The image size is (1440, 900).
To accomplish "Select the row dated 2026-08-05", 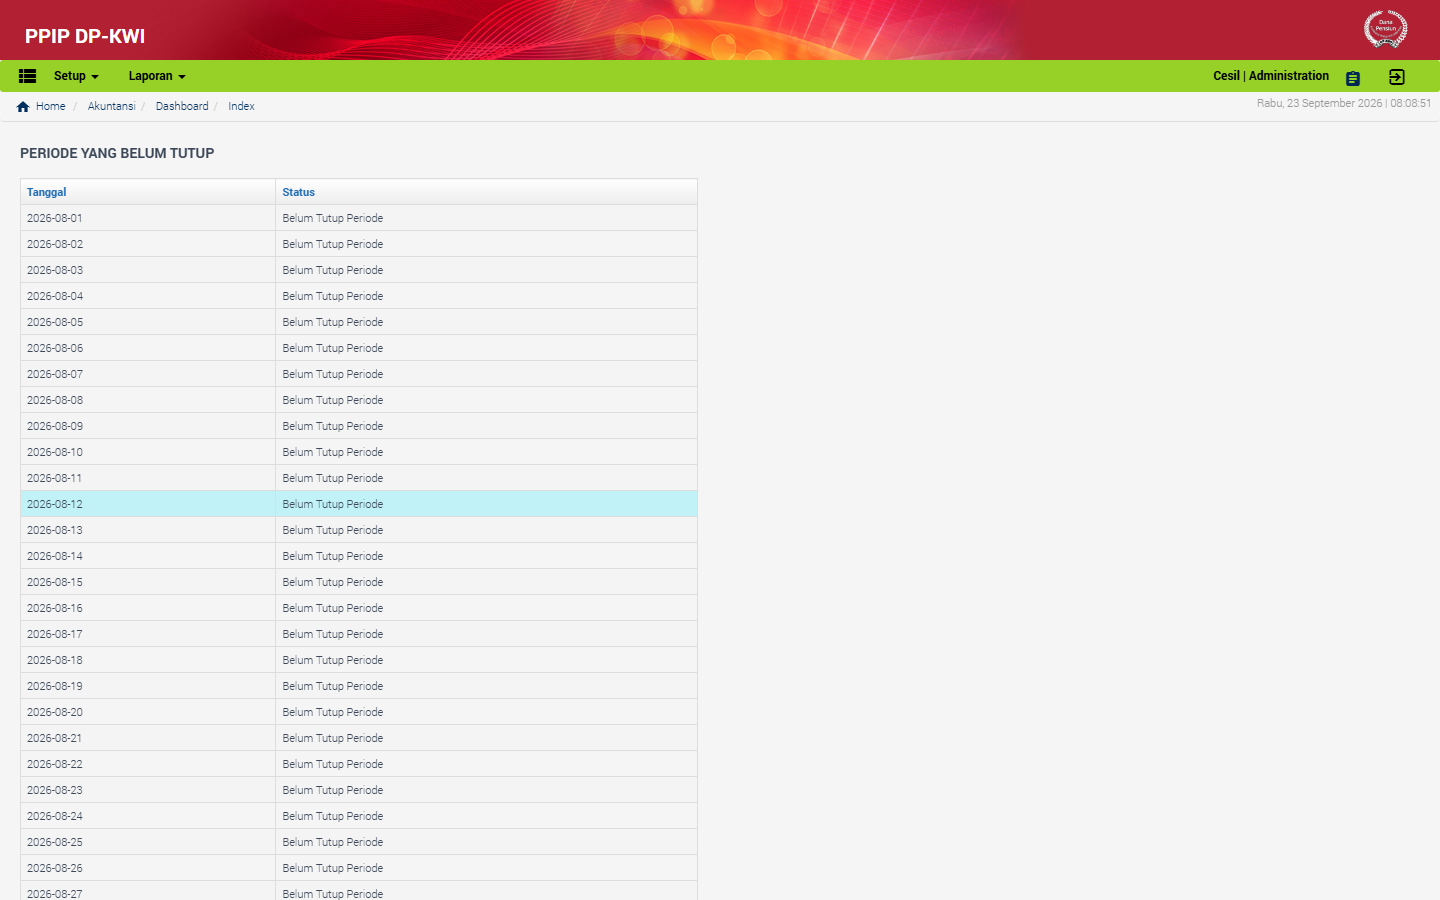I will point(359,322).
